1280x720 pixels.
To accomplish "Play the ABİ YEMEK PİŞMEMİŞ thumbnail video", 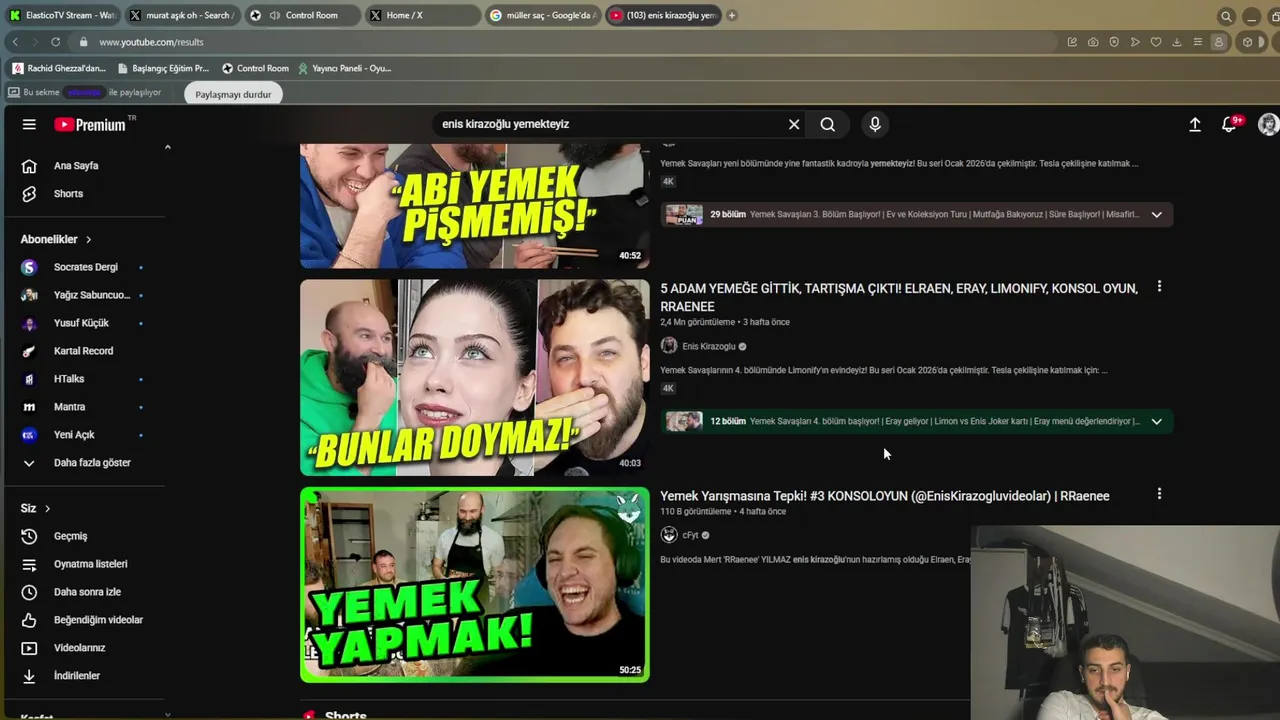I will (x=475, y=206).
